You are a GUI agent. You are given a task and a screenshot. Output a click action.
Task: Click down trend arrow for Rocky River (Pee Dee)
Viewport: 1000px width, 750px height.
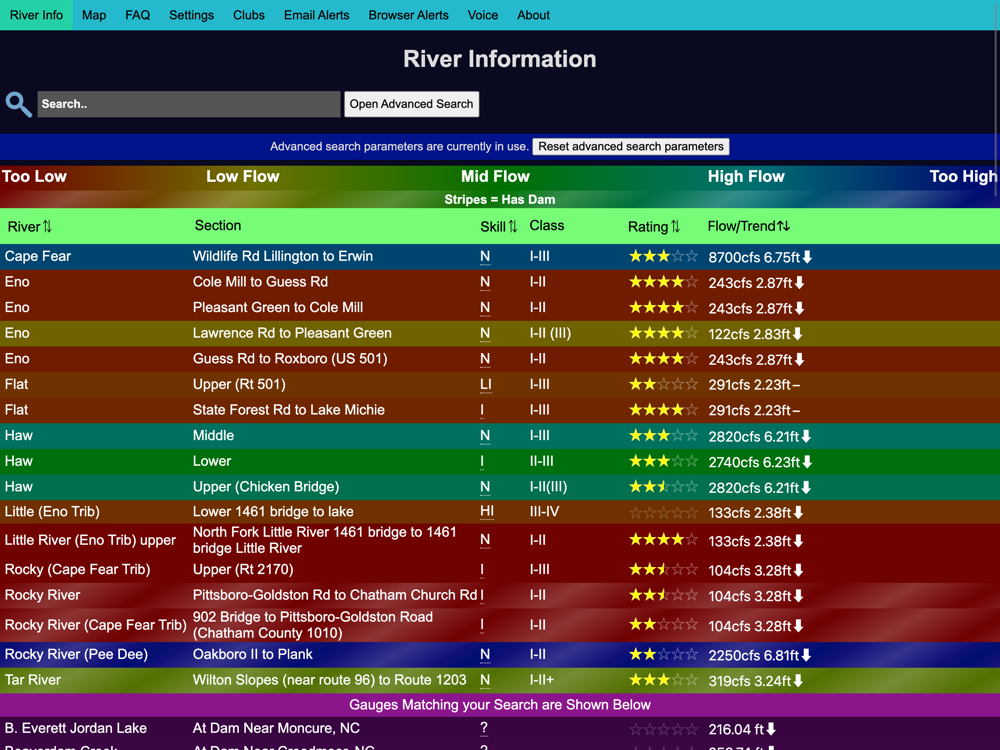click(806, 655)
